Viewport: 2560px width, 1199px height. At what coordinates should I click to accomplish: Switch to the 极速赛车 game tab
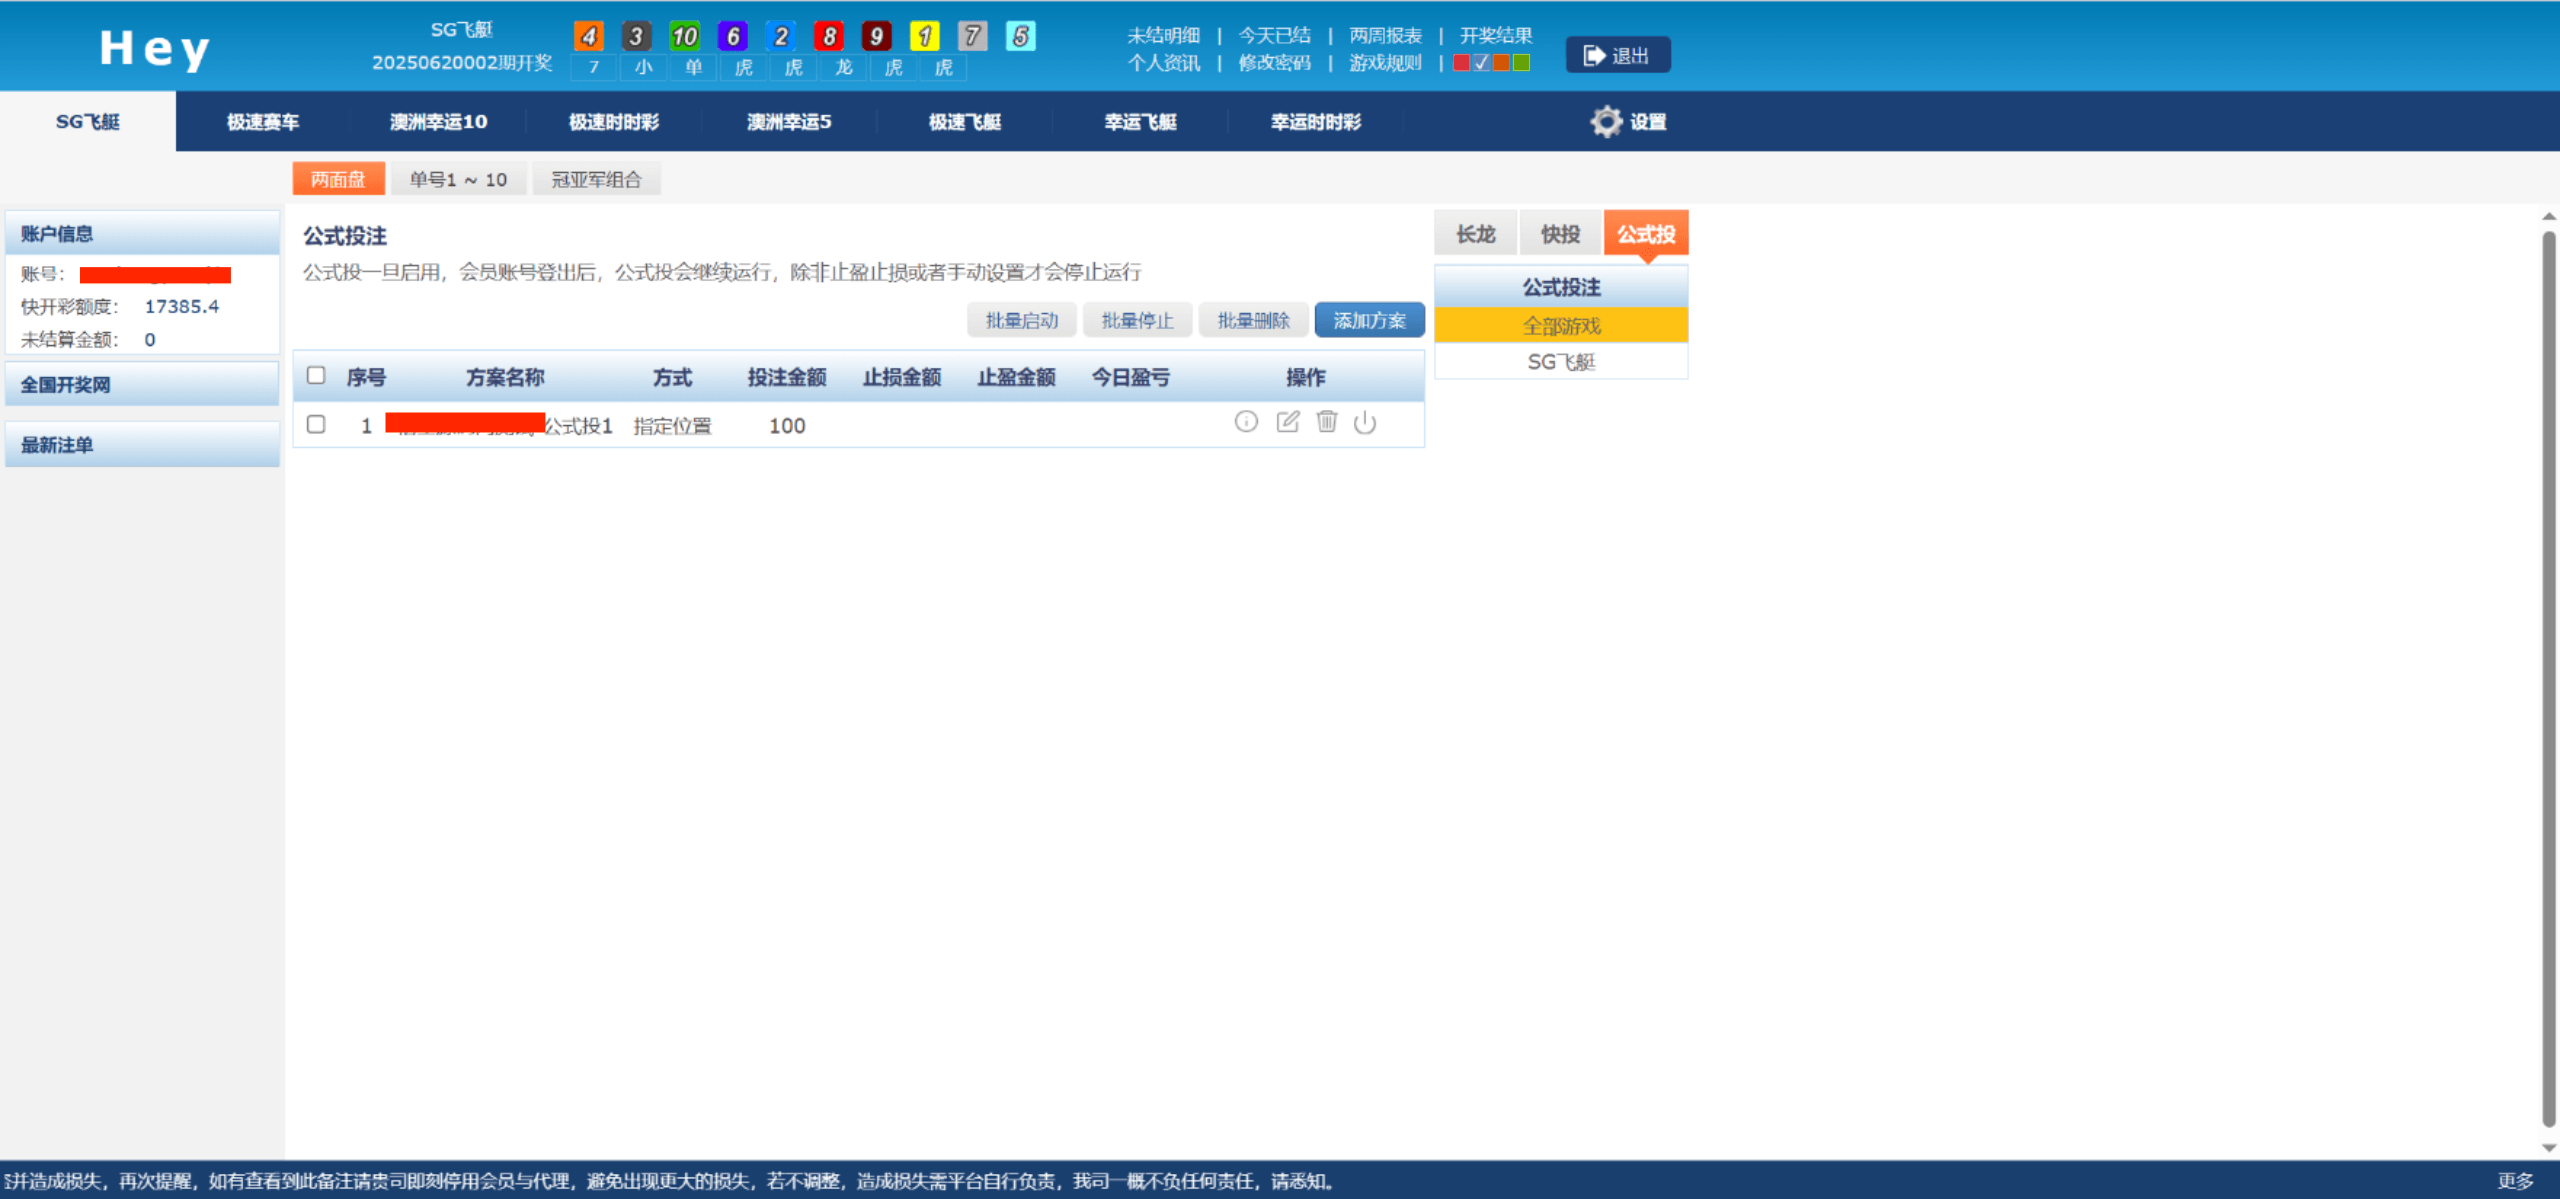tap(263, 122)
